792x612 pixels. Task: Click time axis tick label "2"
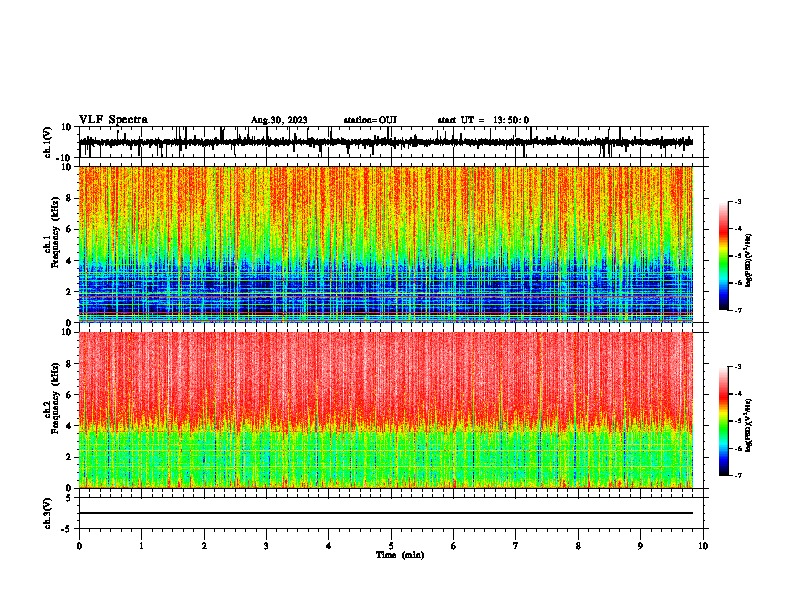tap(204, 546)
